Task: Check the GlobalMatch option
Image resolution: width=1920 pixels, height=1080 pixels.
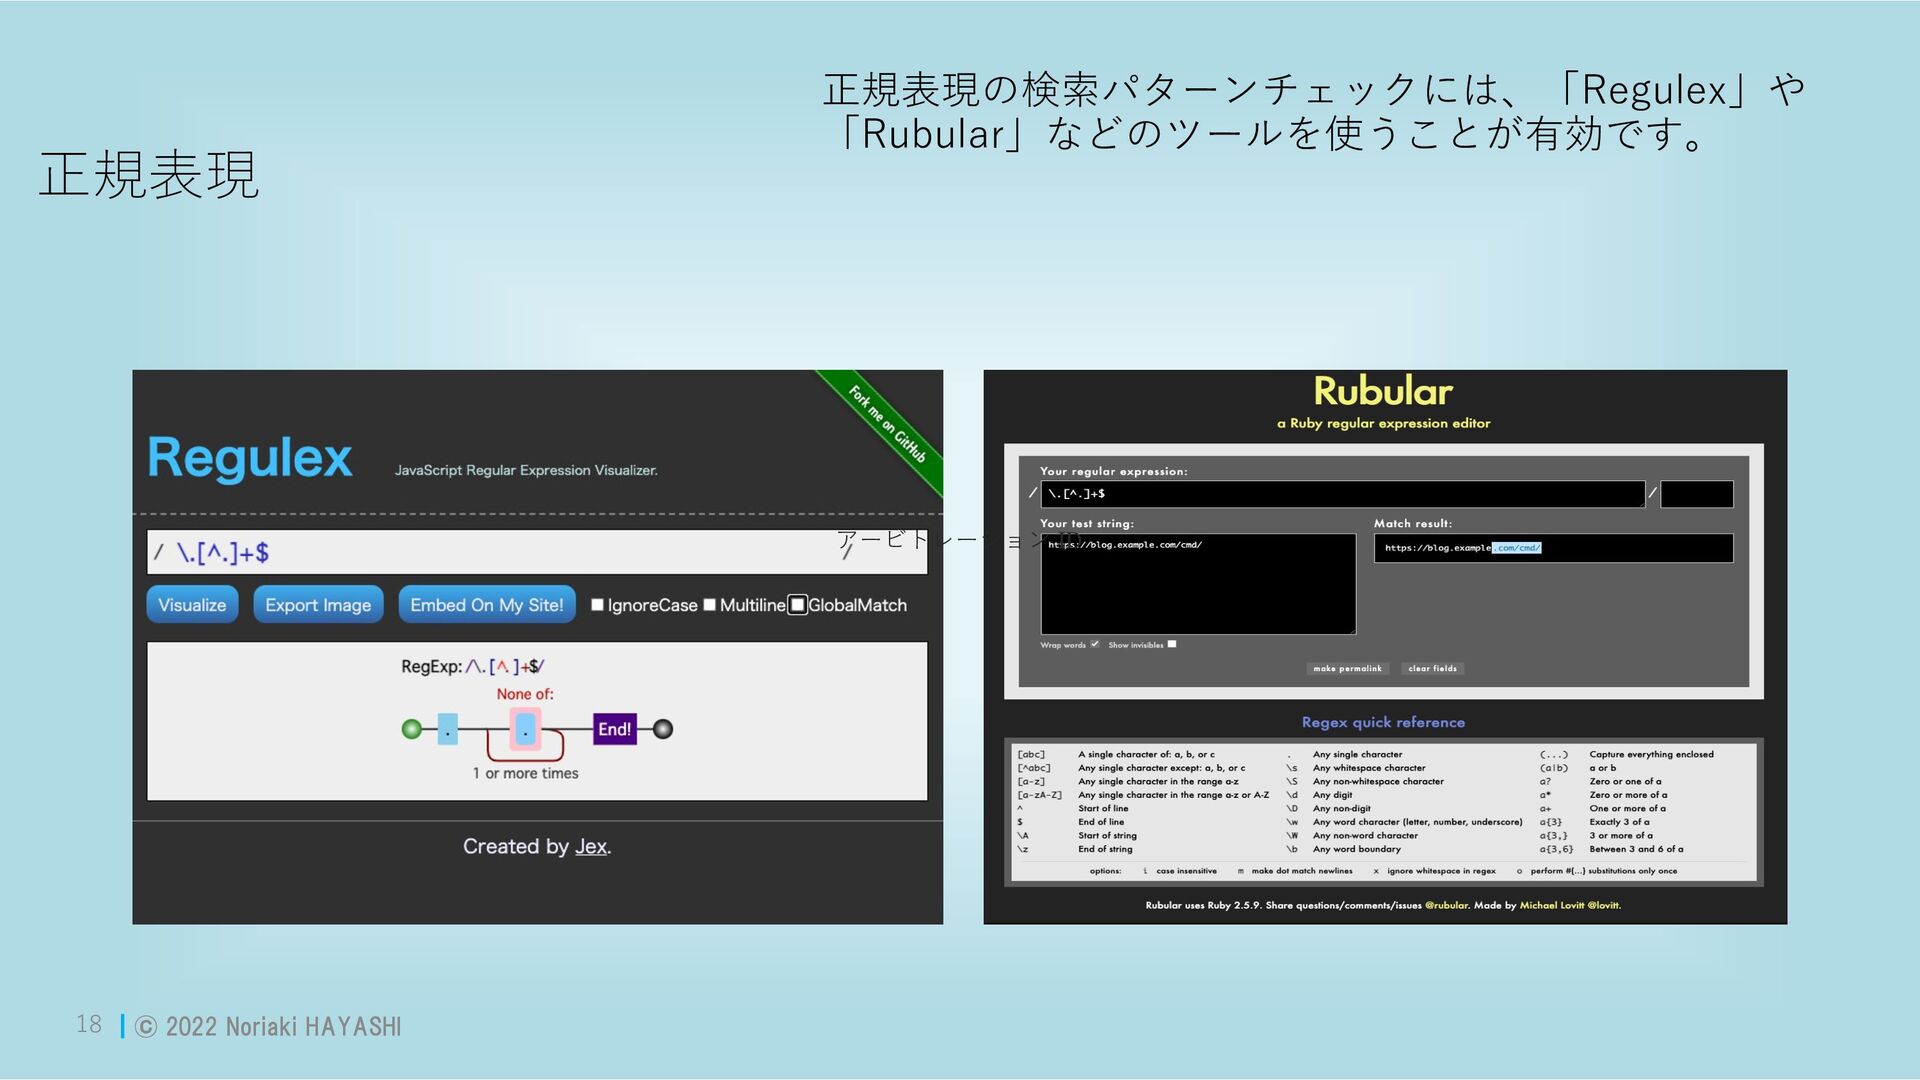Action: (798, 605)
